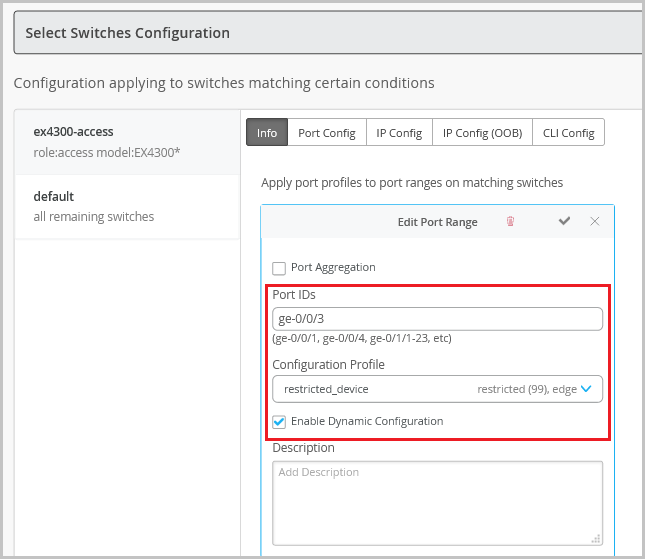Confirm port range edit with checkmark icon
645x559 pixels.
click(x=564, y=221)
